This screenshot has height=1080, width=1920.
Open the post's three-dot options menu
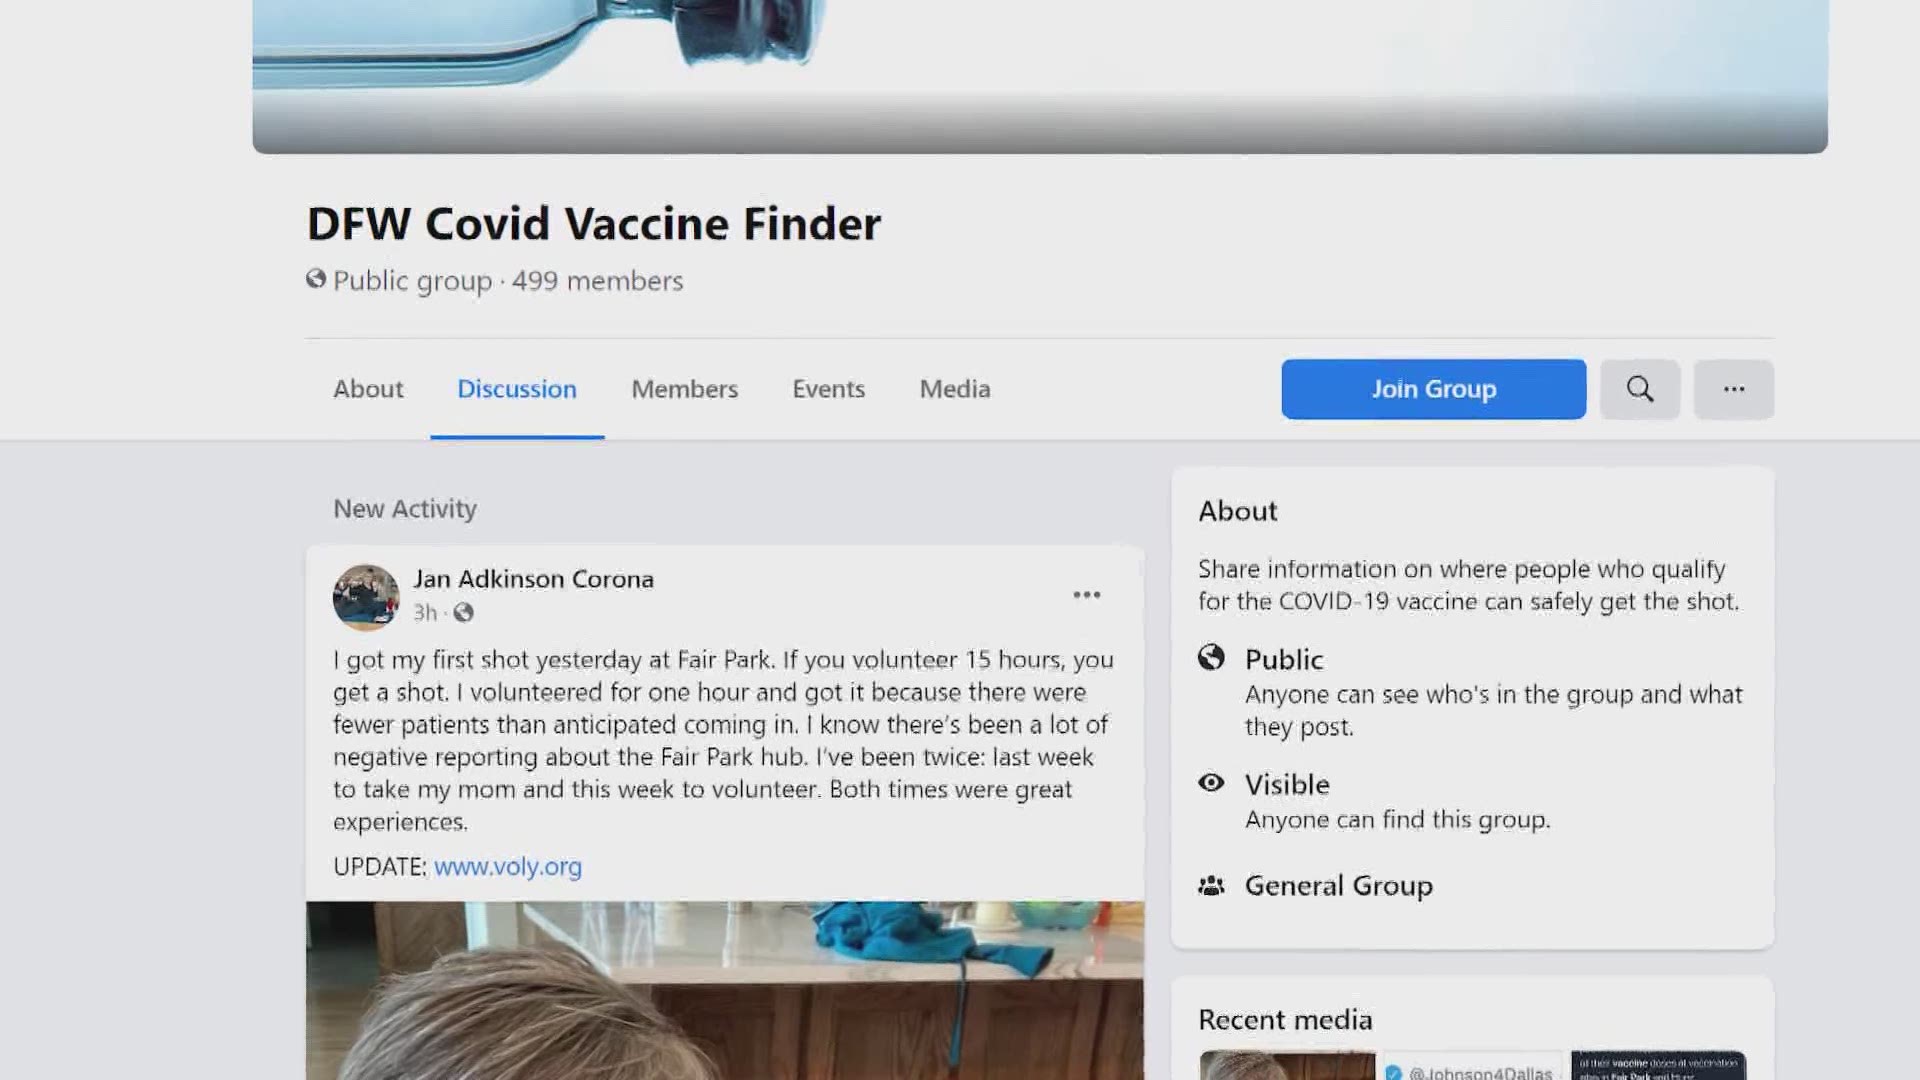pyautogui.click(x=1087, y=595)
